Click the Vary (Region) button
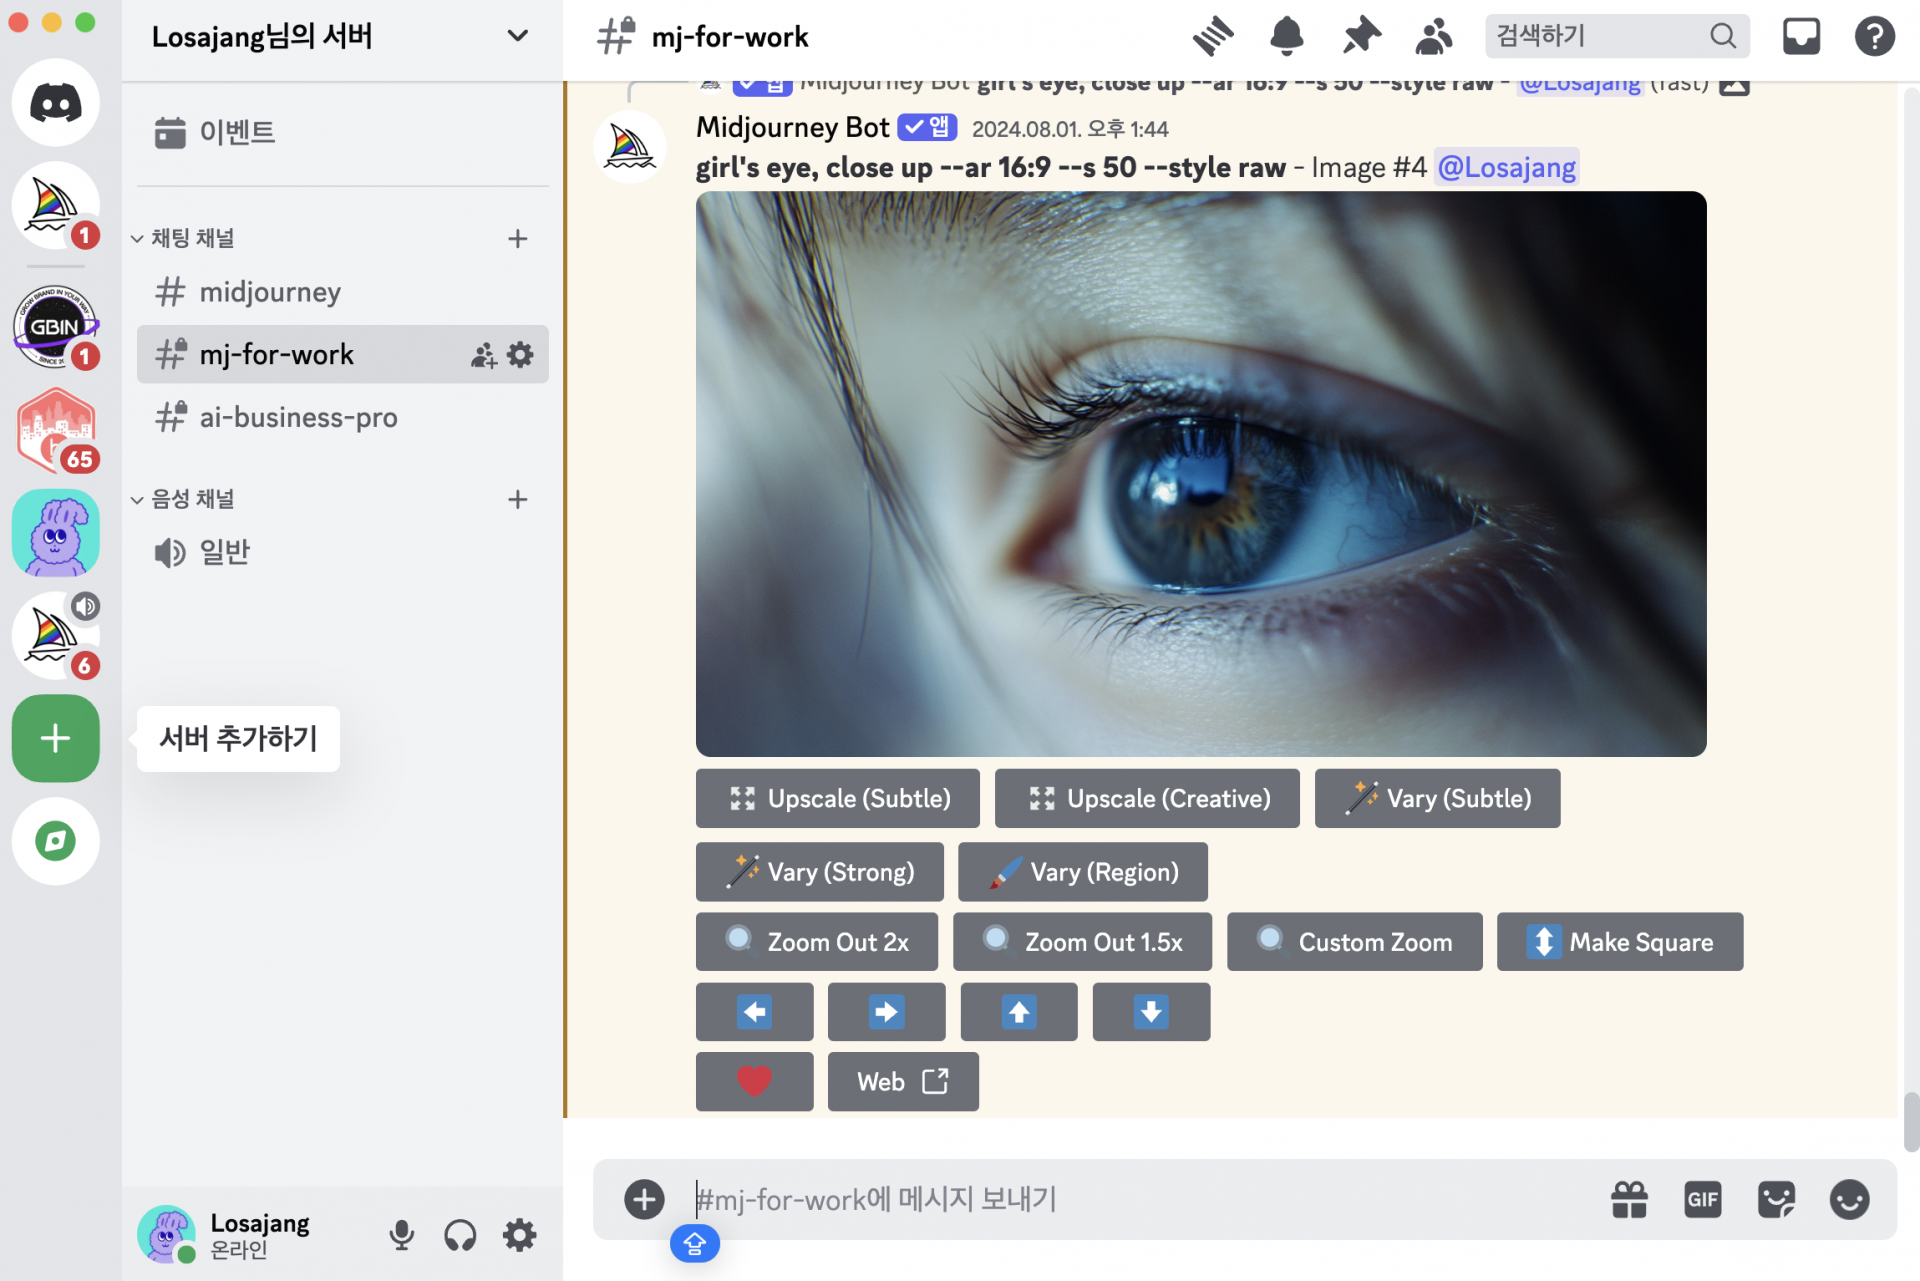 [1082, 872]
